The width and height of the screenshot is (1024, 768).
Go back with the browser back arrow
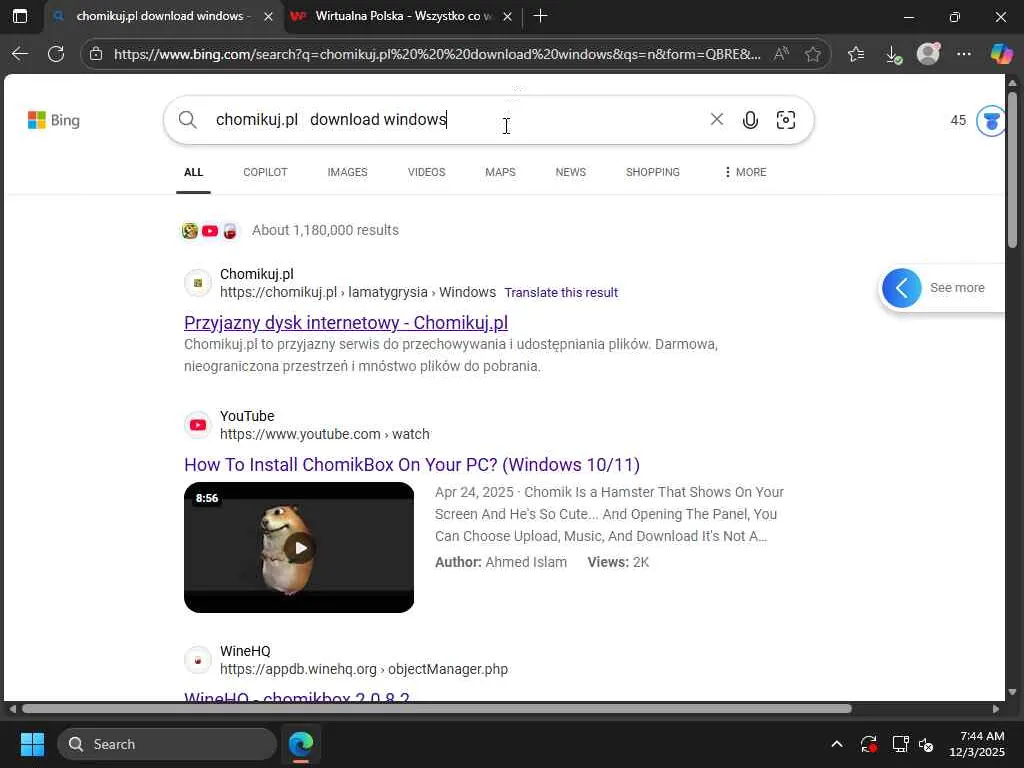tap(20, 54)
